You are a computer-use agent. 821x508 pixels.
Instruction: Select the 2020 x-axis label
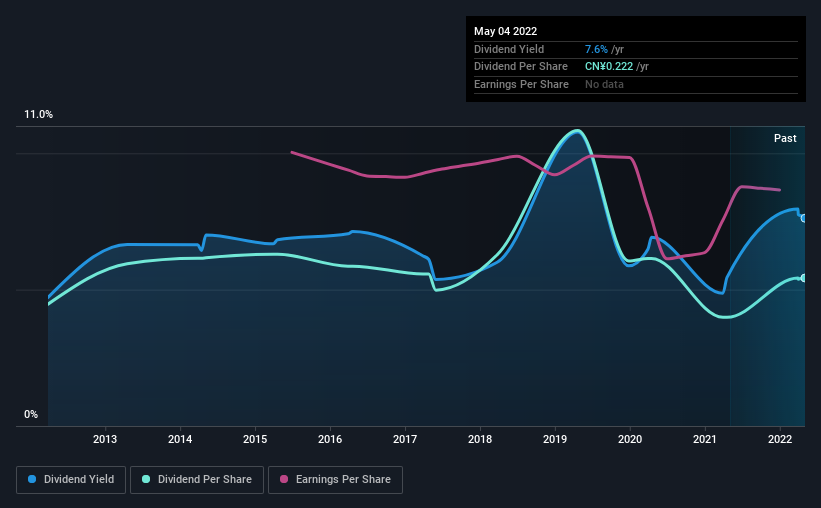(x=630, y=439)
